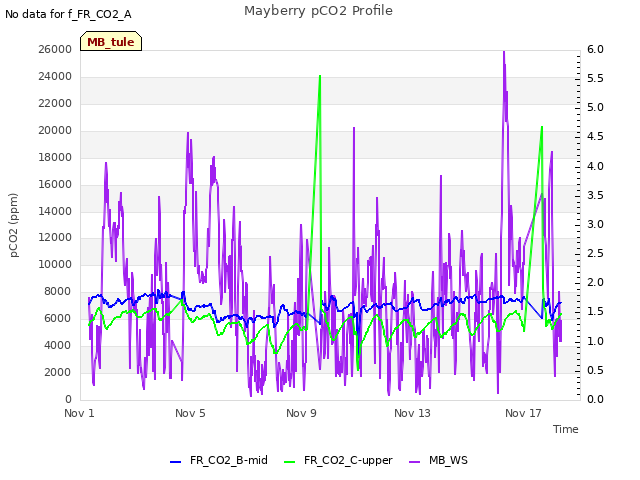Toggle the FR_CO2_B-mid legend entry
Image resolution: width=640 pixels, height=480 pixels.
point(219,460)
